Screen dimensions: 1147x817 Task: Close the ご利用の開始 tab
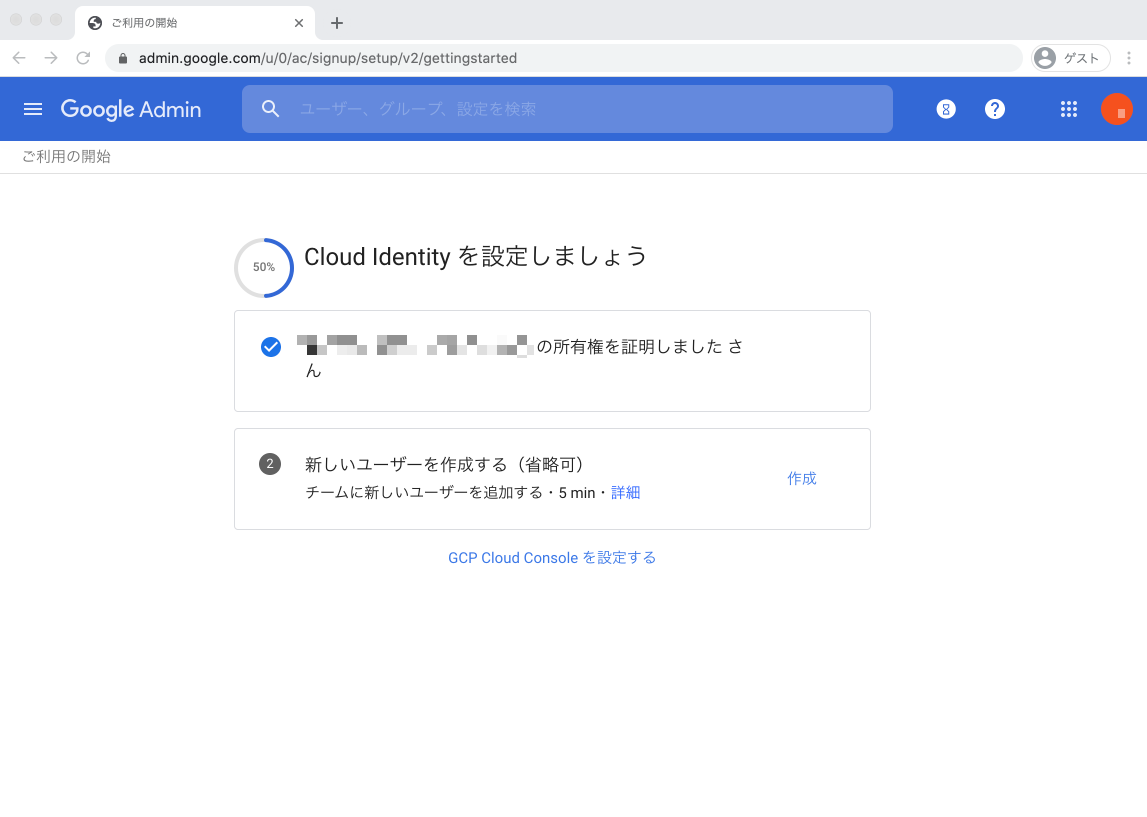298,23
